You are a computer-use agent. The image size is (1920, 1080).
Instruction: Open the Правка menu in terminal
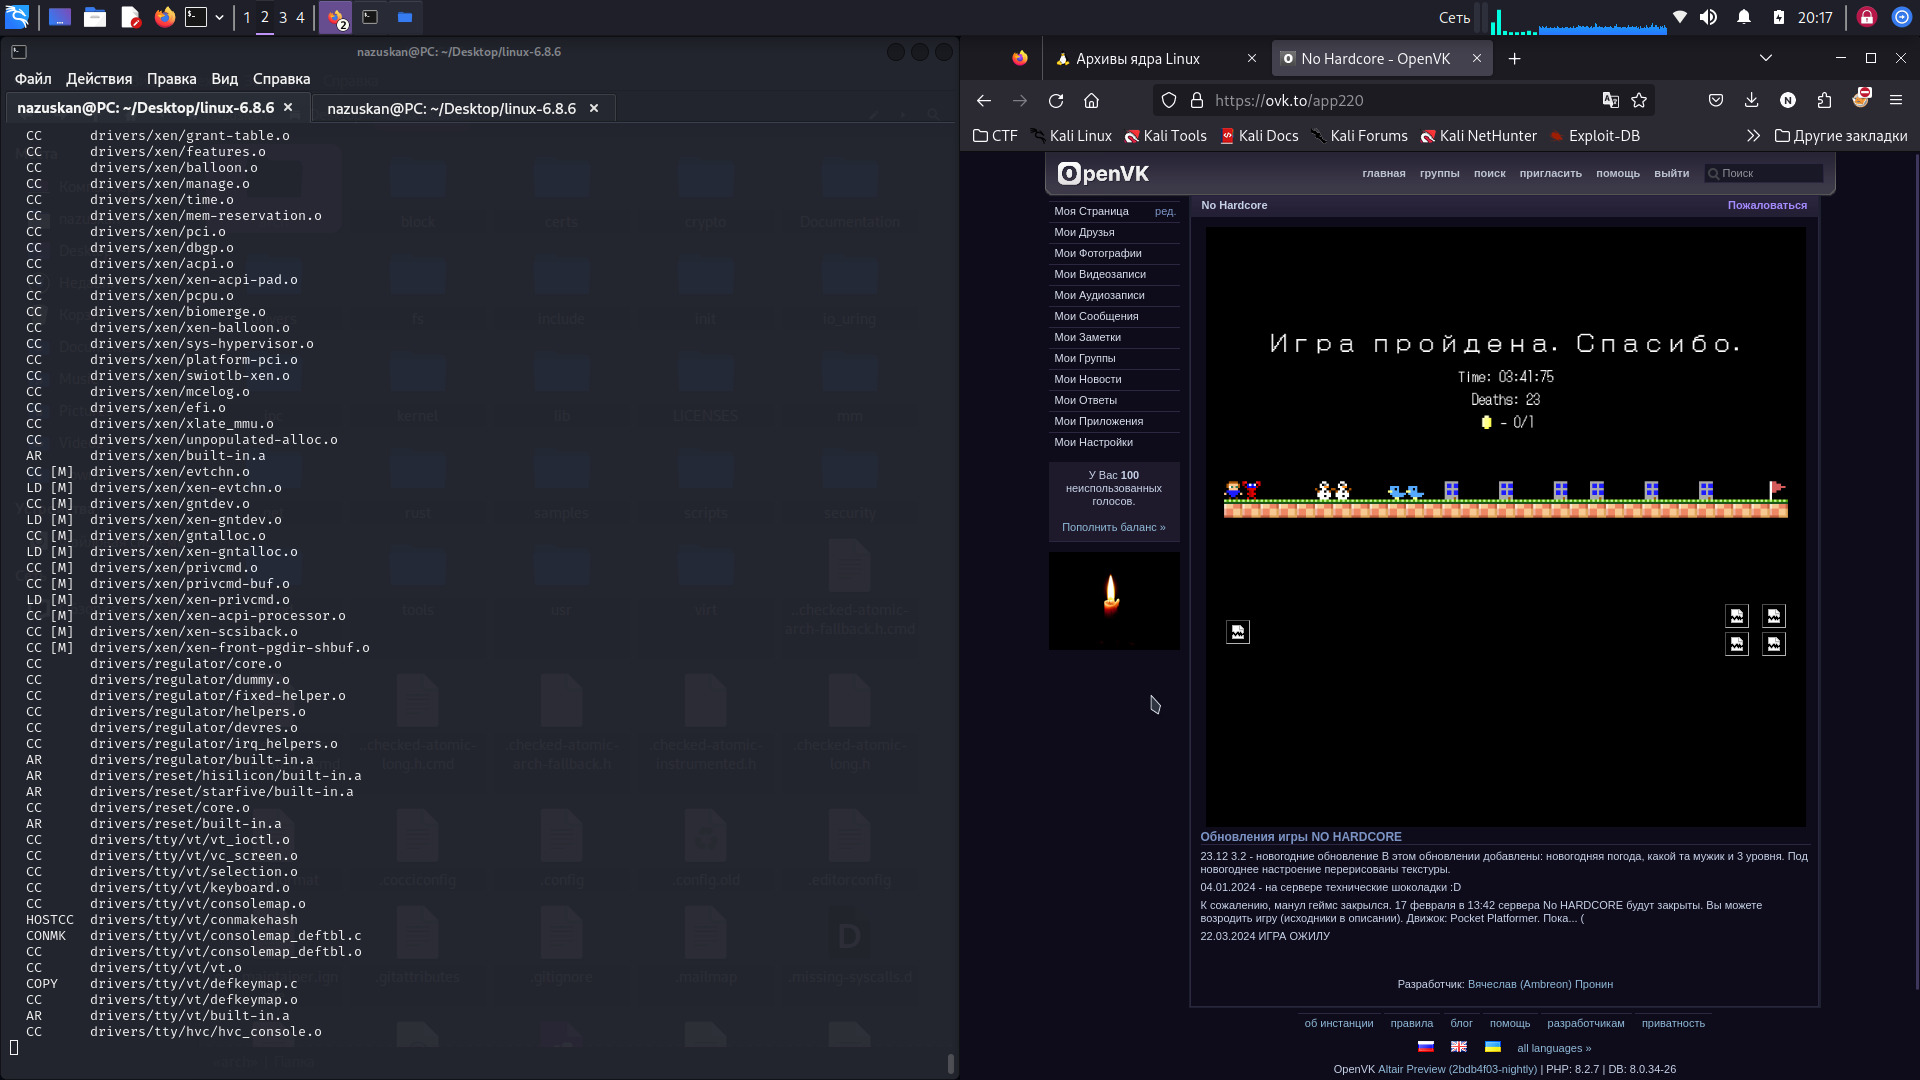pos(171,79)
